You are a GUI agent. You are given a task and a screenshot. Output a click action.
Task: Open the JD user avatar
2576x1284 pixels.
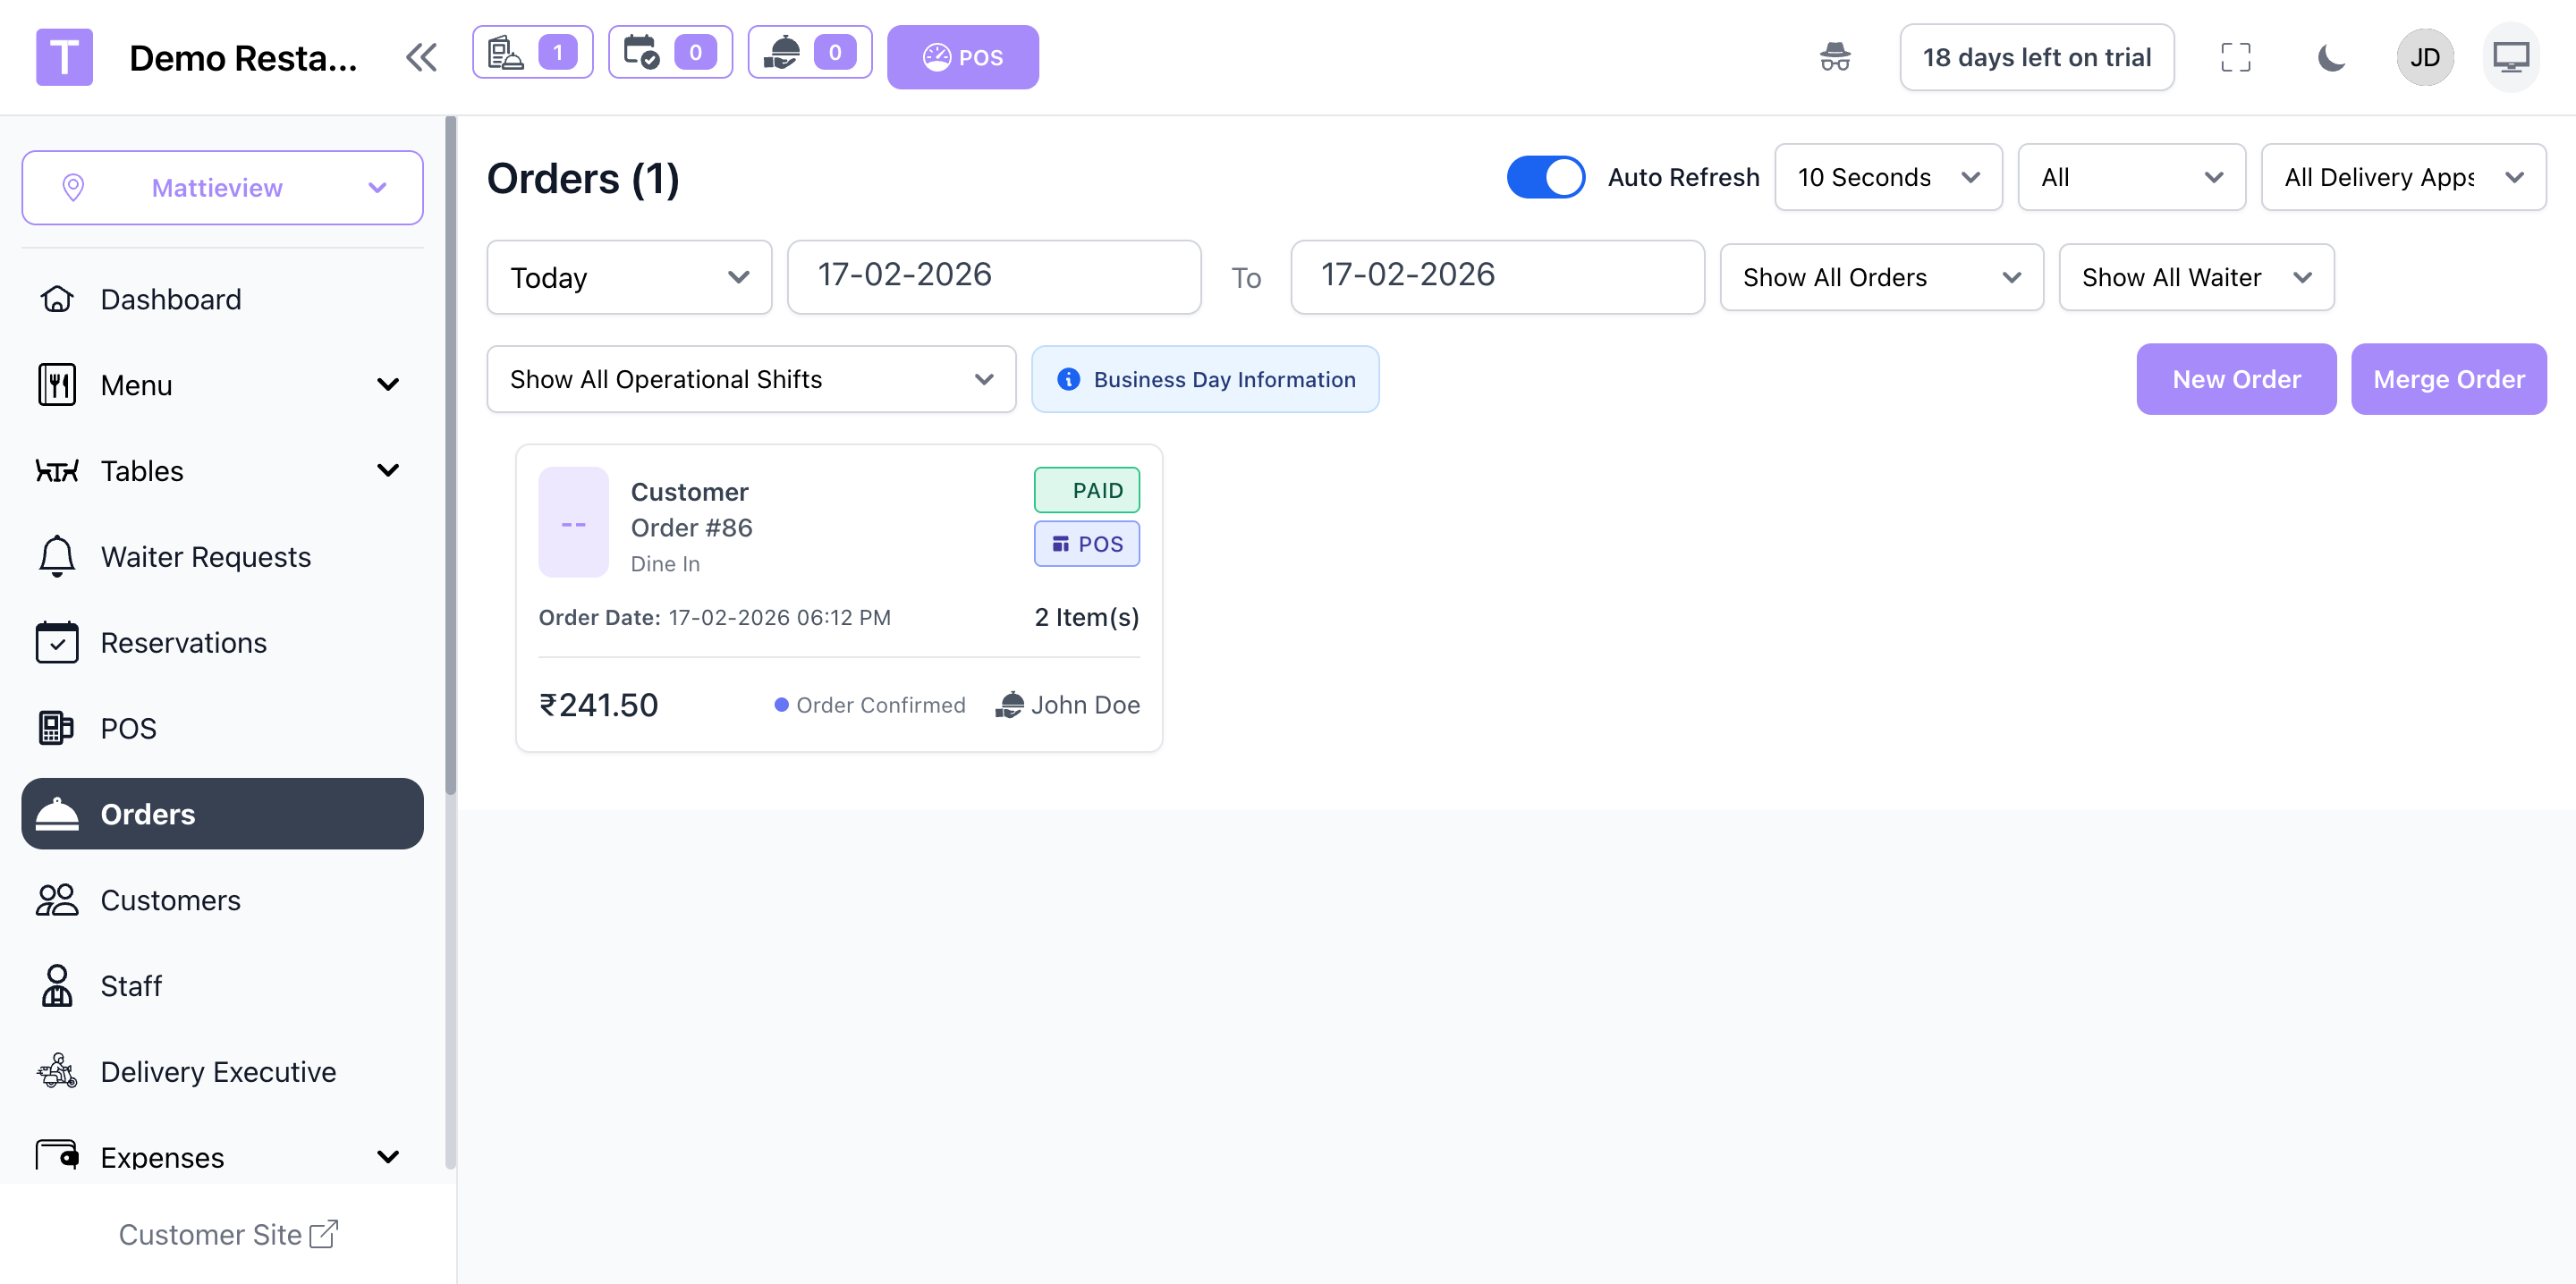tap(2424, 57)
